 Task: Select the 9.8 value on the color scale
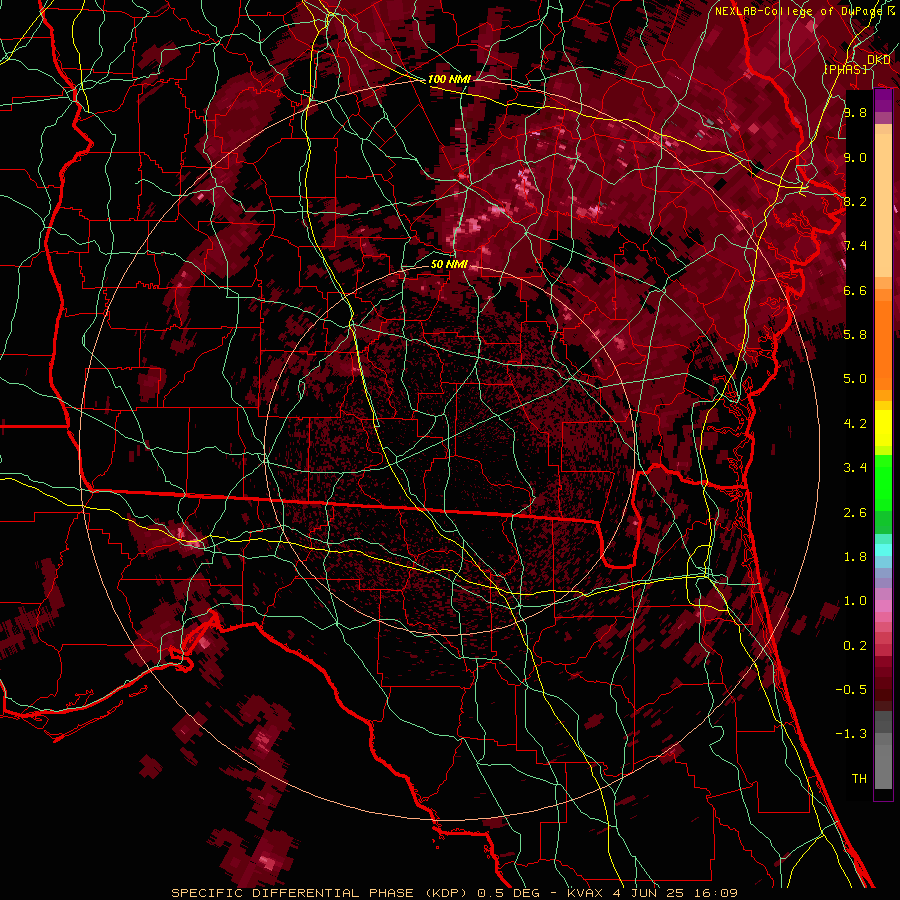click(855, 112)
